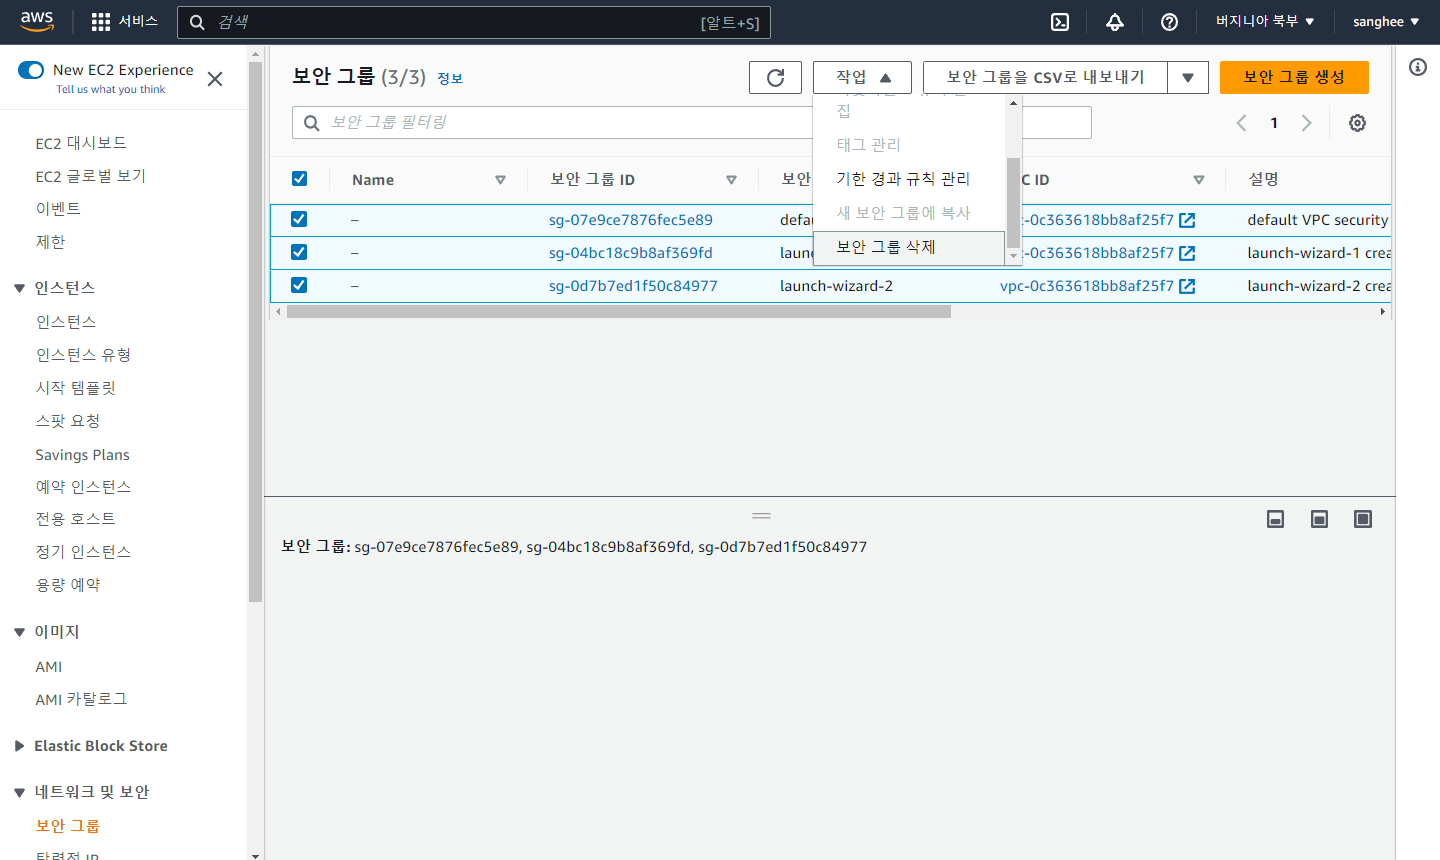Focus the top 검색 search field
Image resolution: width=1440 pixels, height=860 pixels.
pos(474,22)
